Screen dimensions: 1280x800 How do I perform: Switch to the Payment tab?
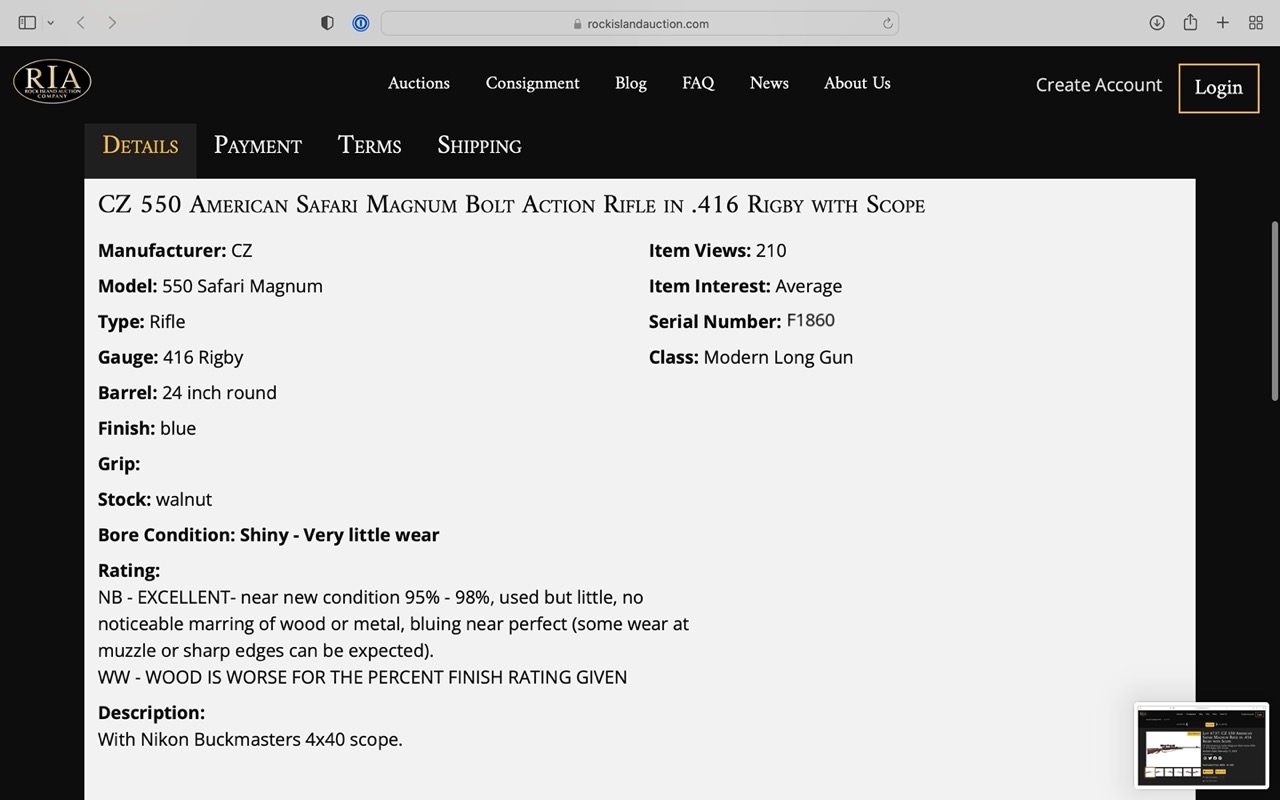257,146
